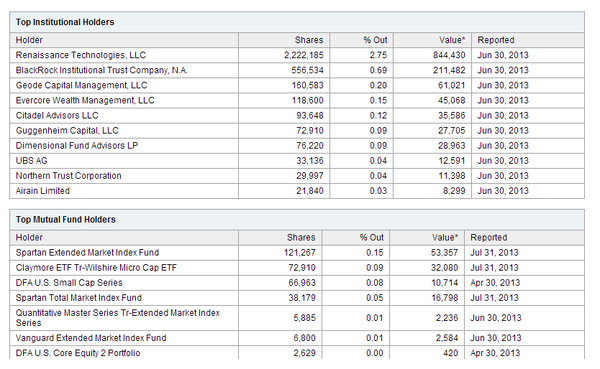The width and height of the screenshot is (600, 369).
Task: Click value cell 53,357
Action: (444, 253)
